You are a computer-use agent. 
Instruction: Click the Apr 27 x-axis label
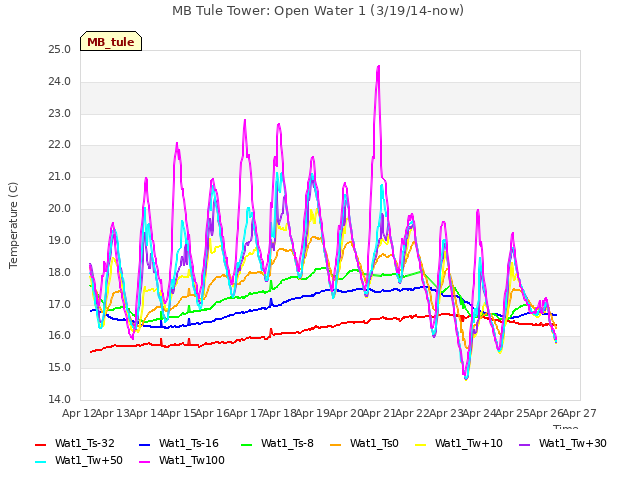click(x=580, y=413)
